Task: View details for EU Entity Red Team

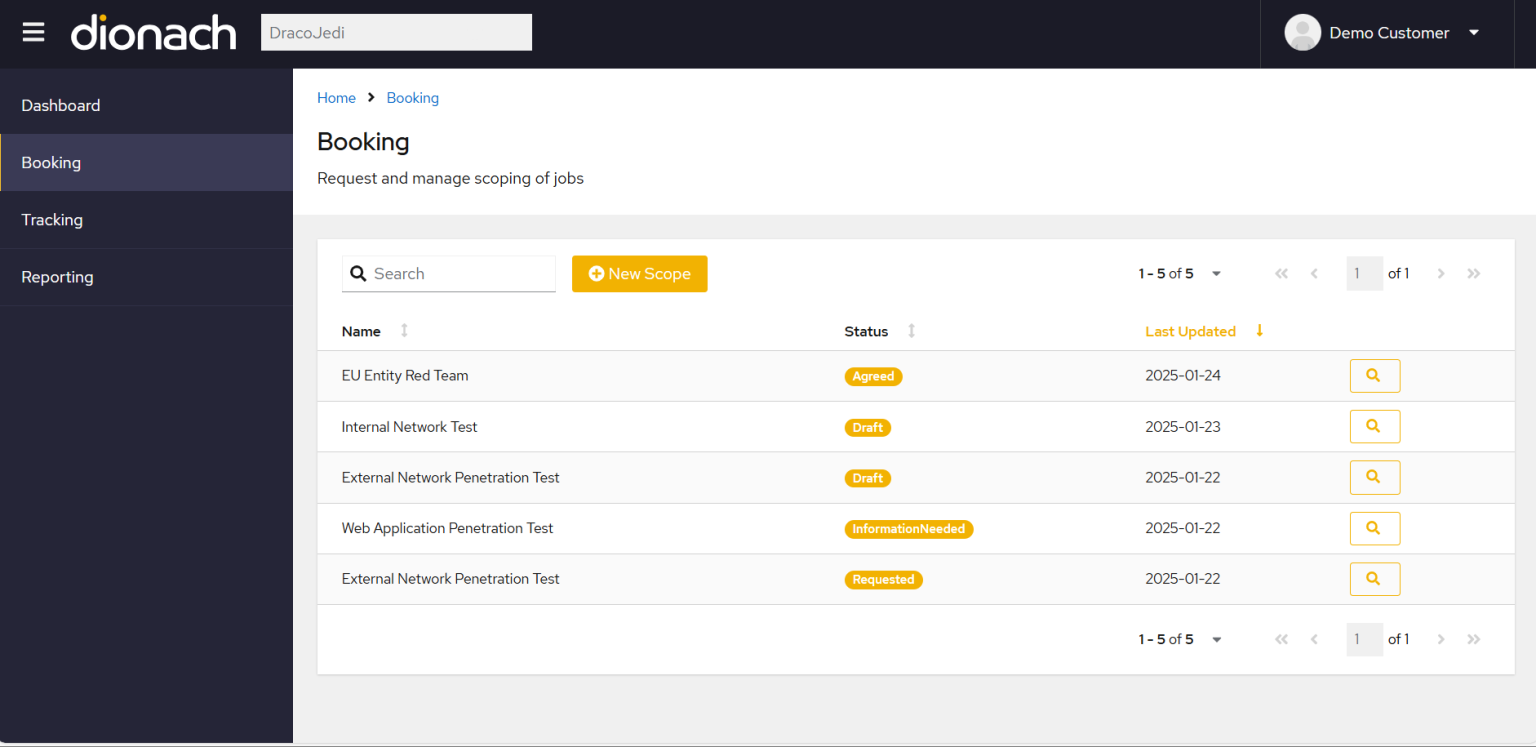Action: pyautogui.click(x=1374, y=376)
